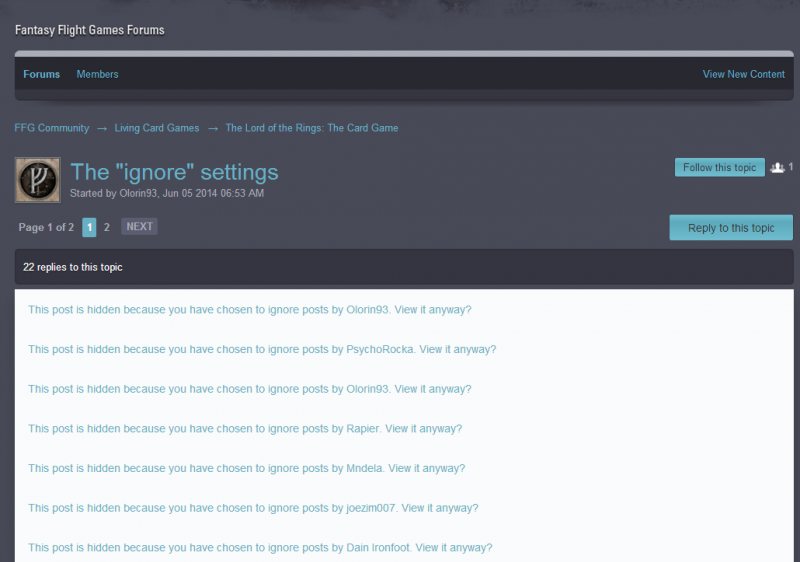Open The Lord of the Rings: The Card Game breadcrumb

(312, 128)
